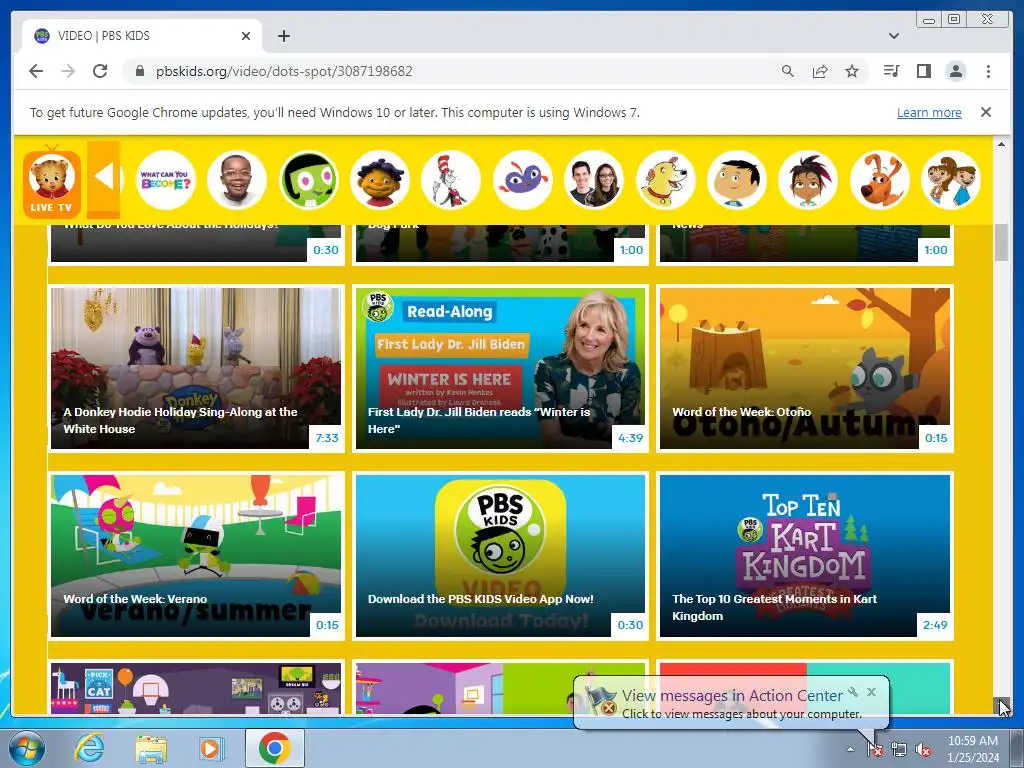Play Download the PBS KIDS Video App video
The width and height of the screenshot is (1024, 768).
[500, 556]
